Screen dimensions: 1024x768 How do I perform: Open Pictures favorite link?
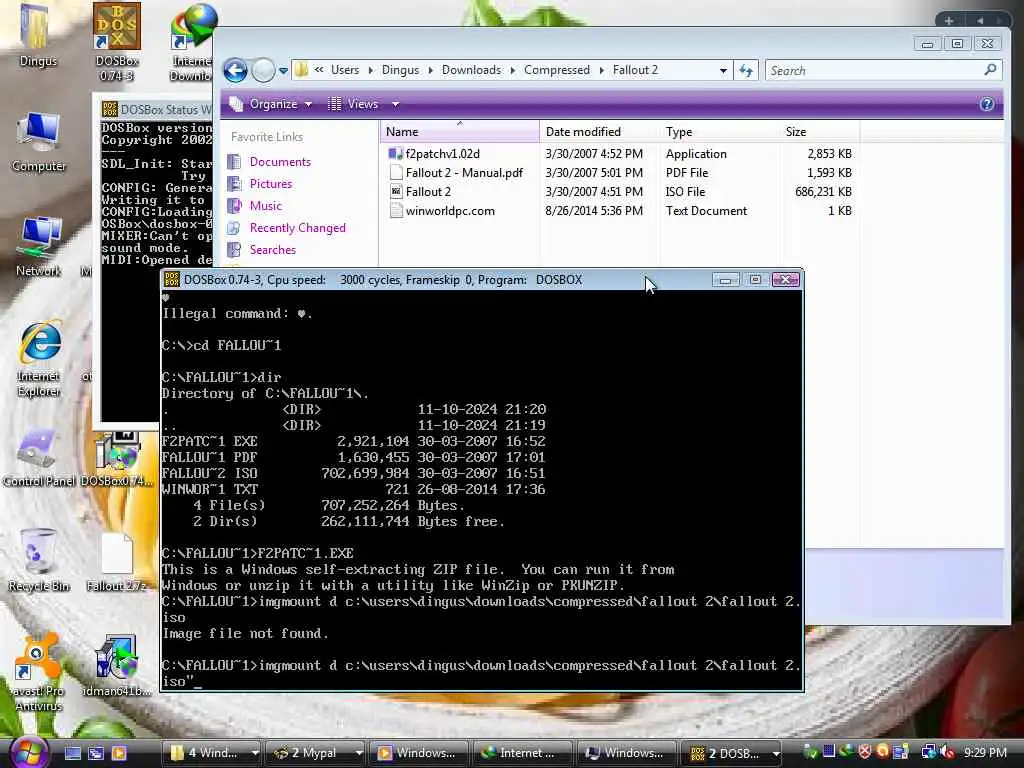(x=270, y=184)
